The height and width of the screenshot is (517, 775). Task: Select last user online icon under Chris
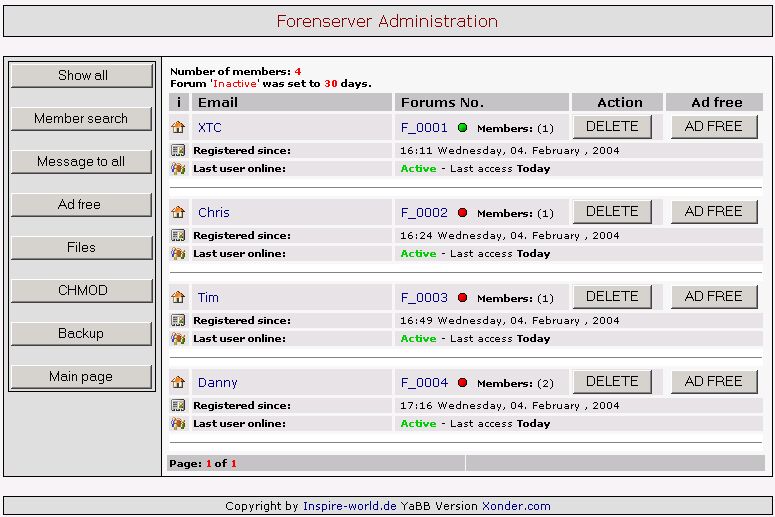178,254
